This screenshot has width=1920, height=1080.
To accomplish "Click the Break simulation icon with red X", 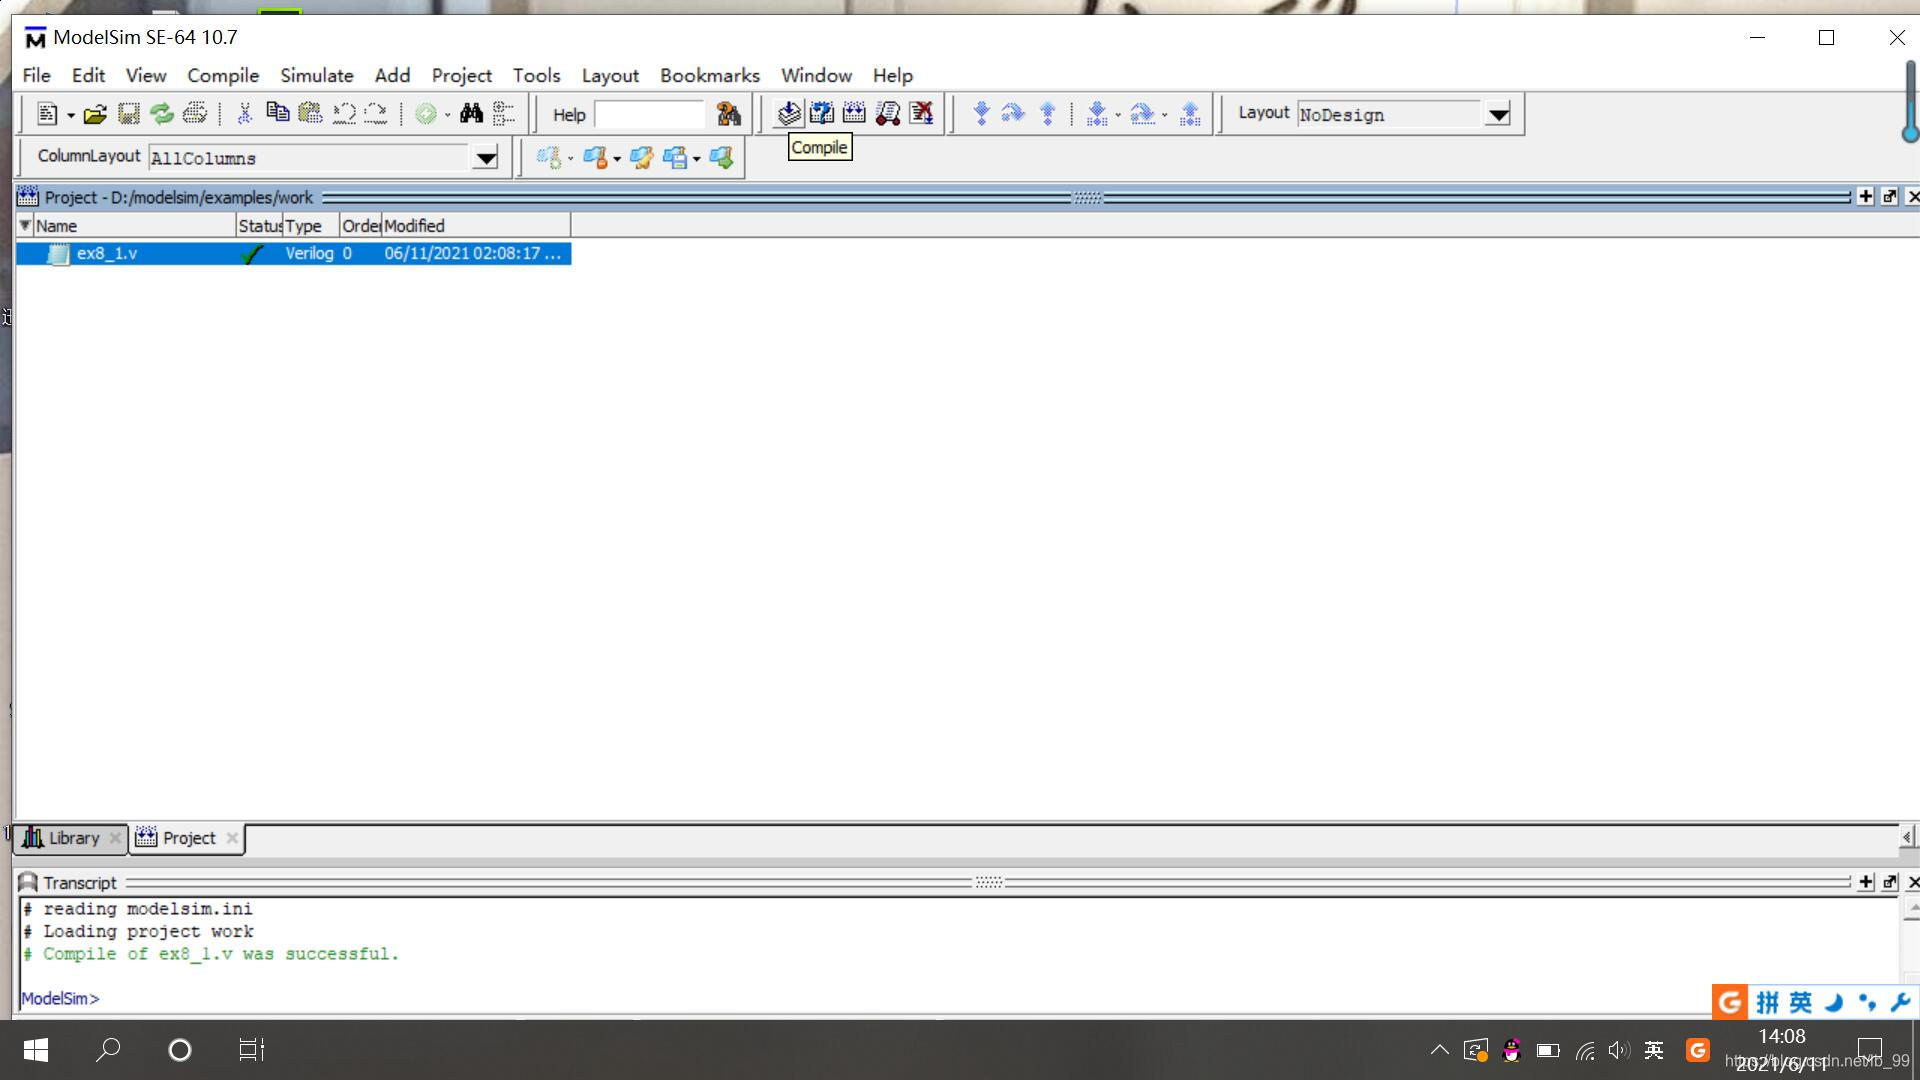I will click(x=921, y=113).
